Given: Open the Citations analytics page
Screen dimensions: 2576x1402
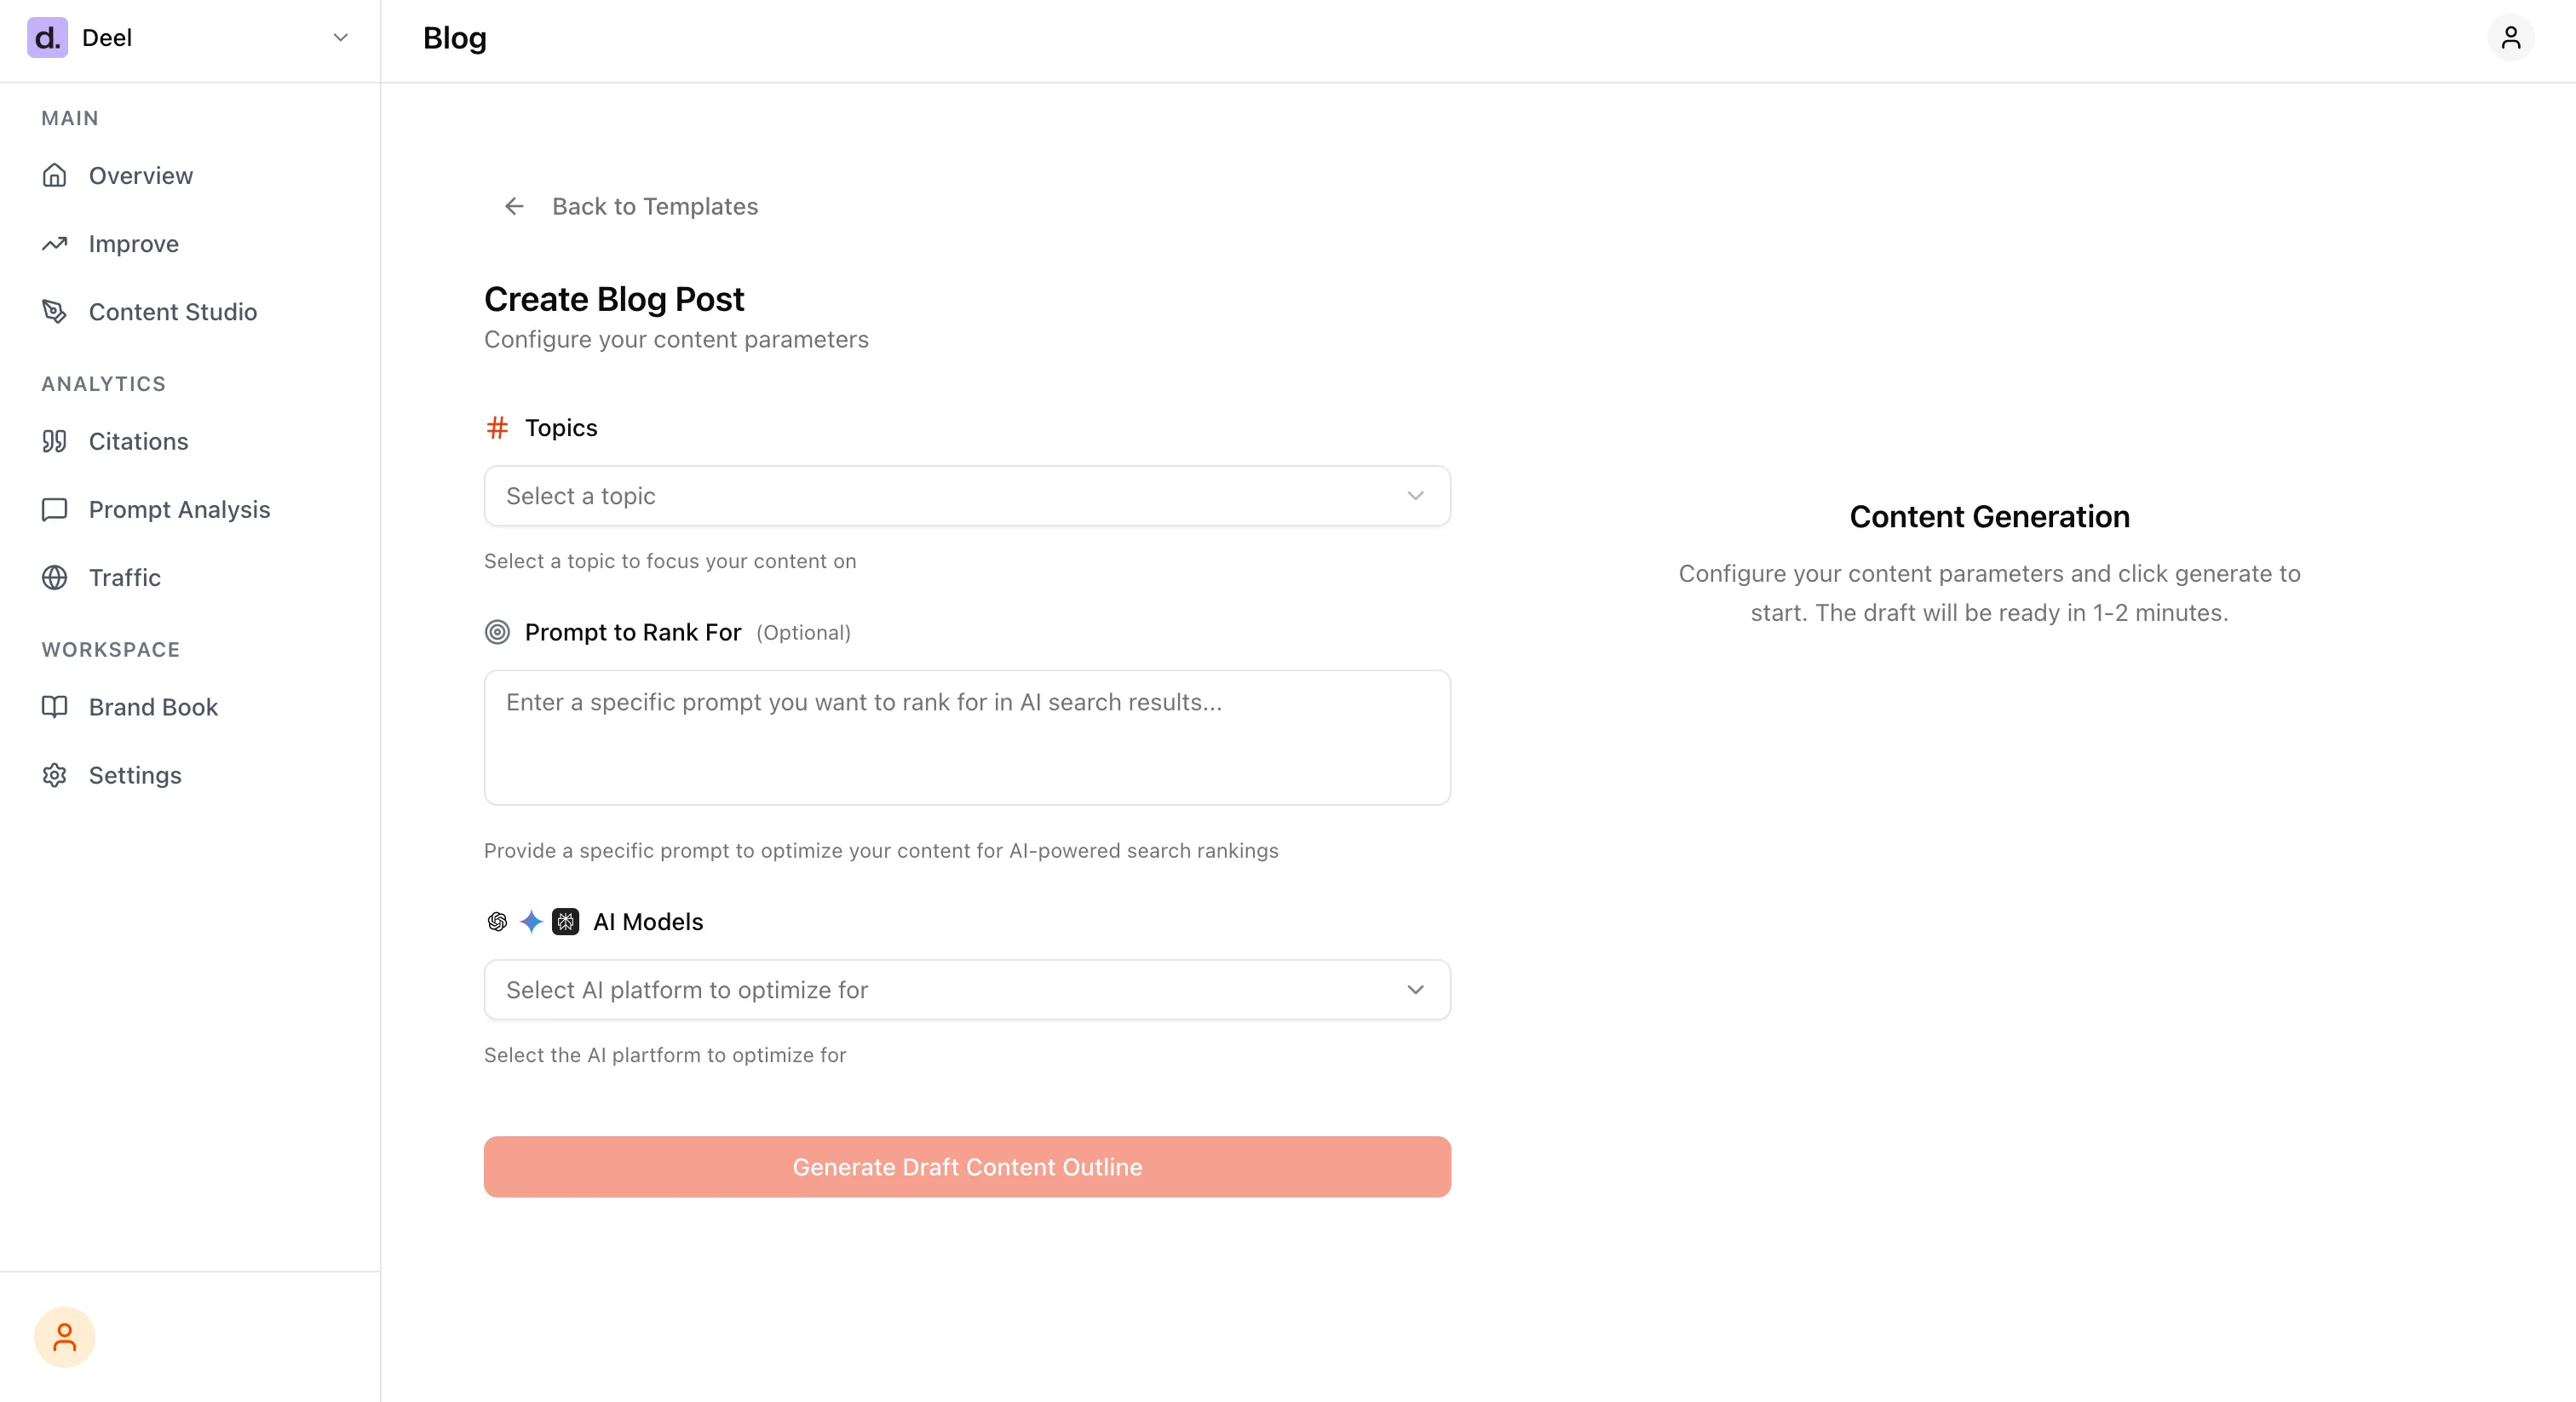Looking at the screenshot, I should [x=138, y=441].
